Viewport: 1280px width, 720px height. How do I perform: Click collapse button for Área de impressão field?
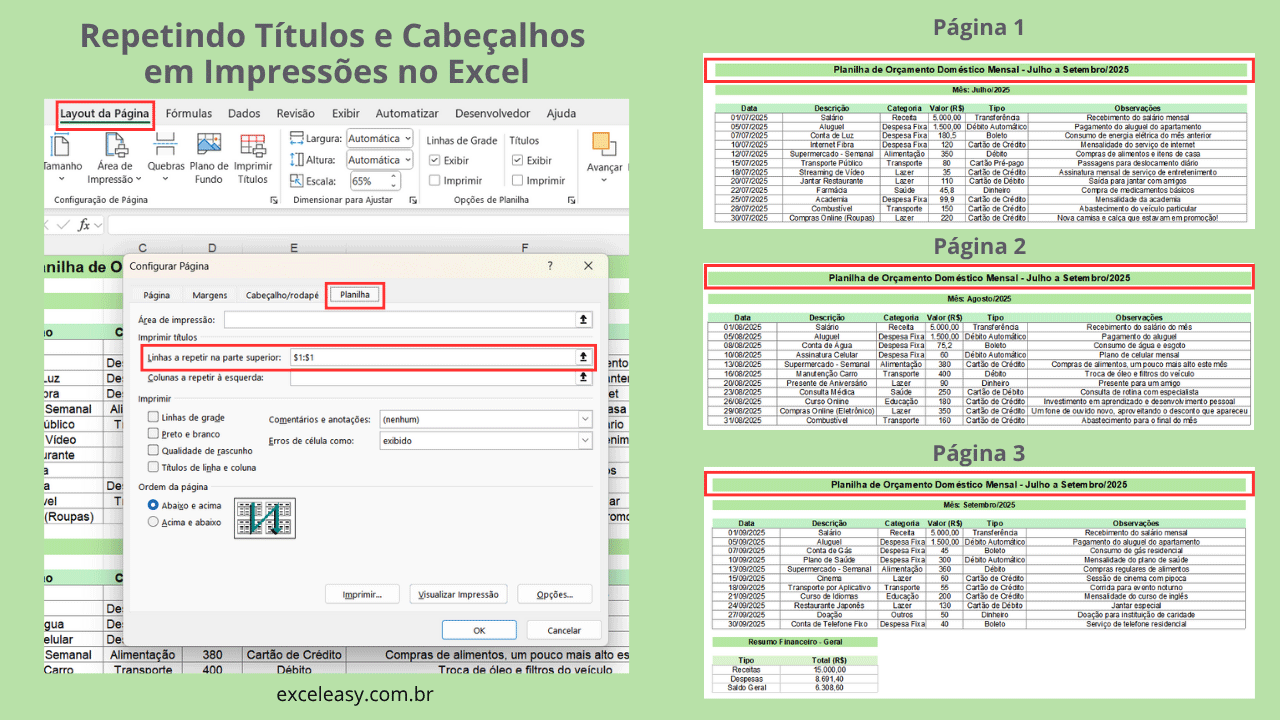pos(583,320)
